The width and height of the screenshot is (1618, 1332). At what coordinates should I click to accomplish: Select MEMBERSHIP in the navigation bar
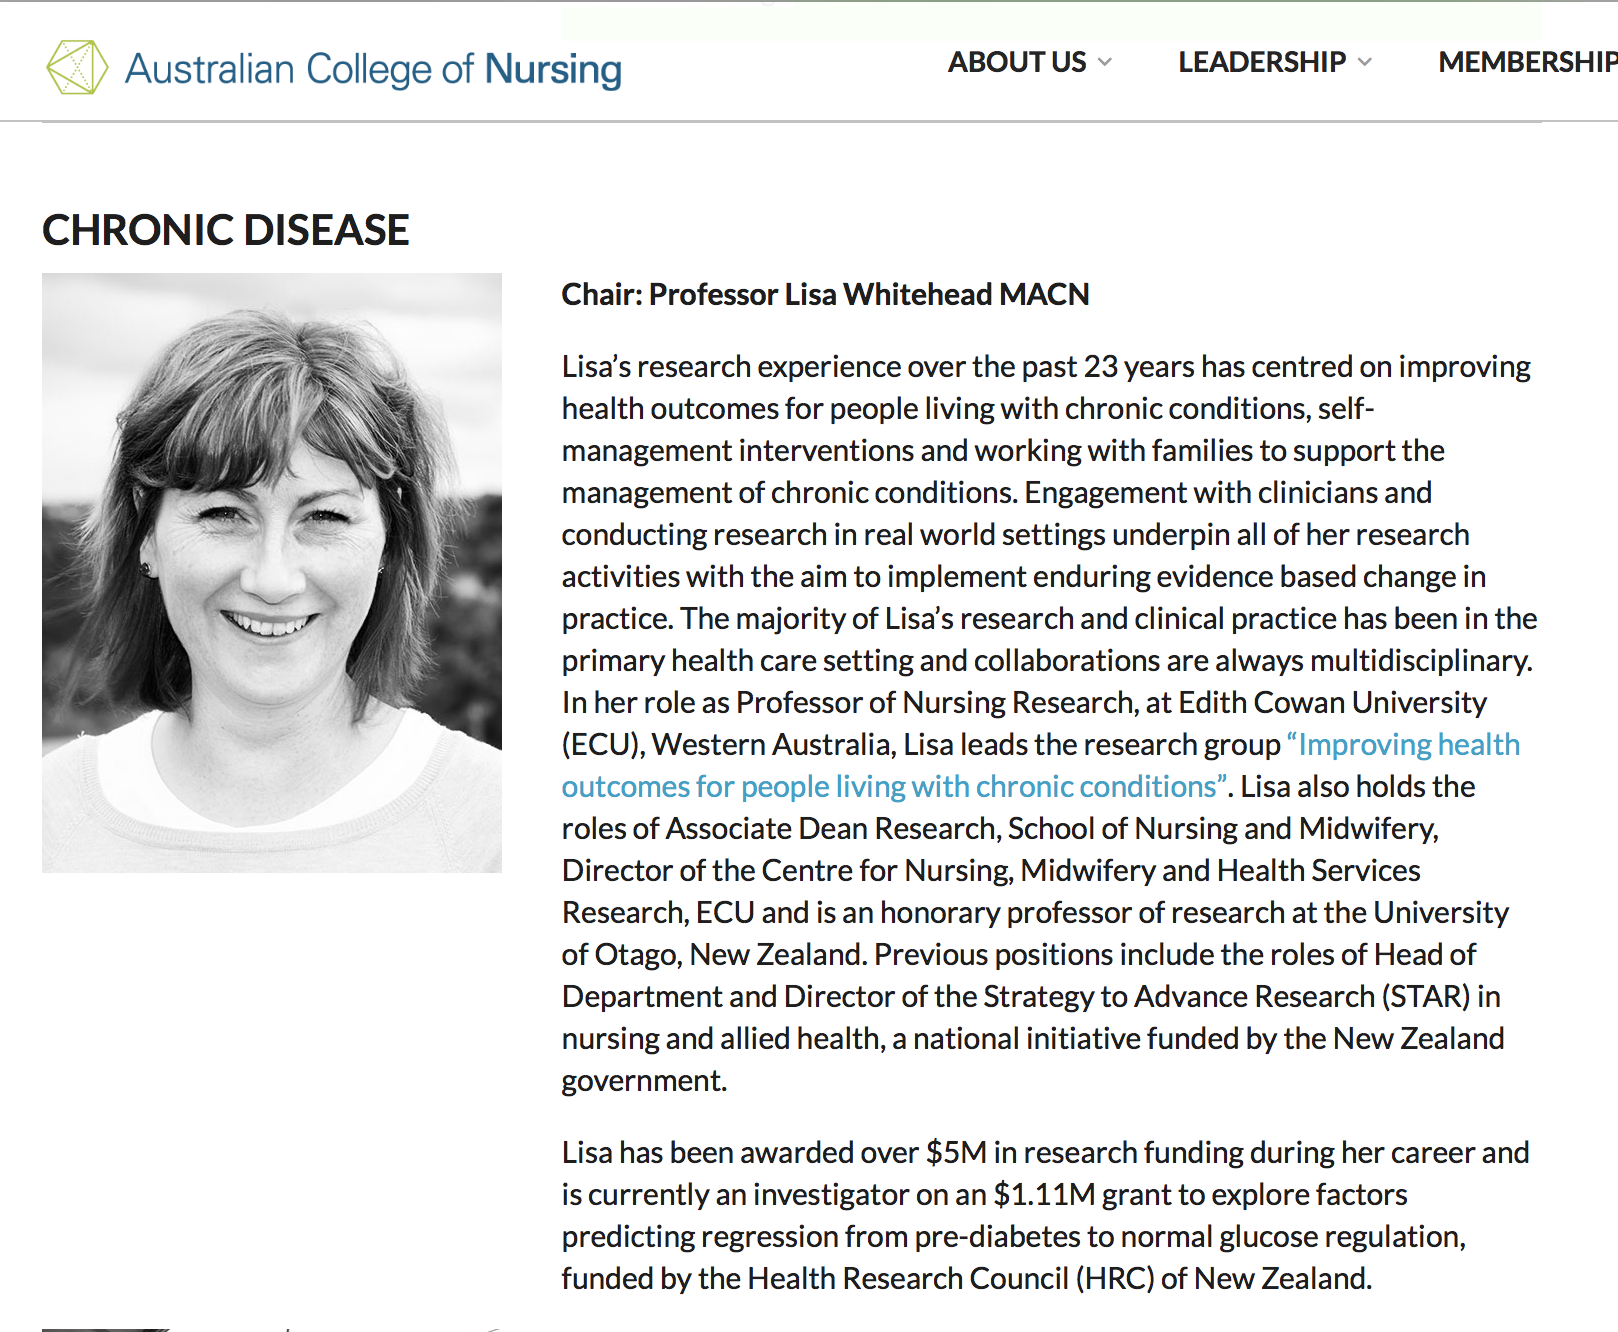click(x=1524, y=62)
